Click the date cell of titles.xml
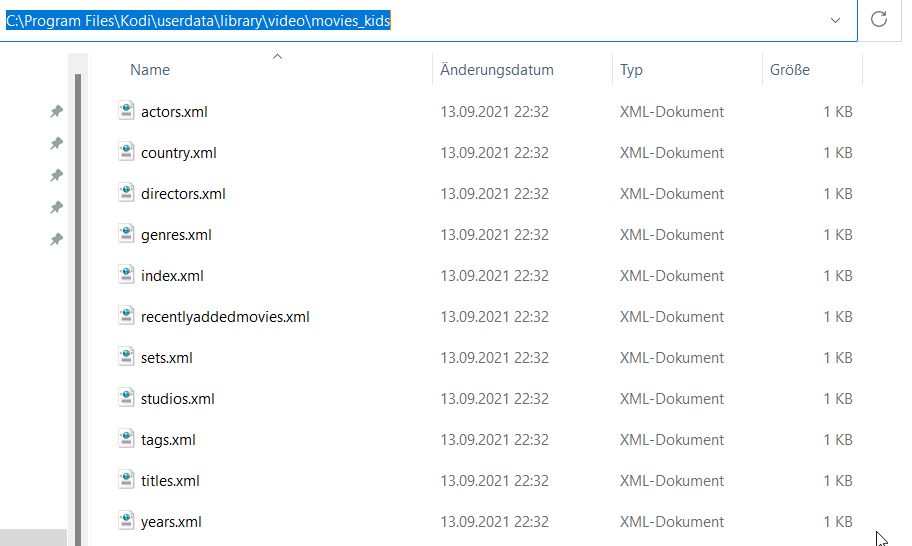This screenshot has width=912, height=546. point(494,481)
